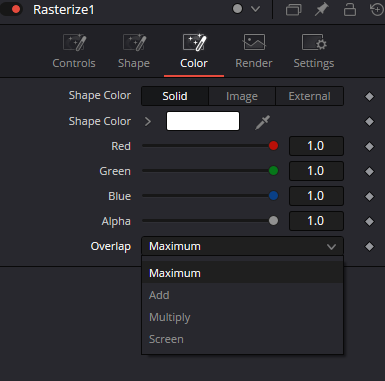Click the Red label
This screenshot has width=385, height=381.
121,146
